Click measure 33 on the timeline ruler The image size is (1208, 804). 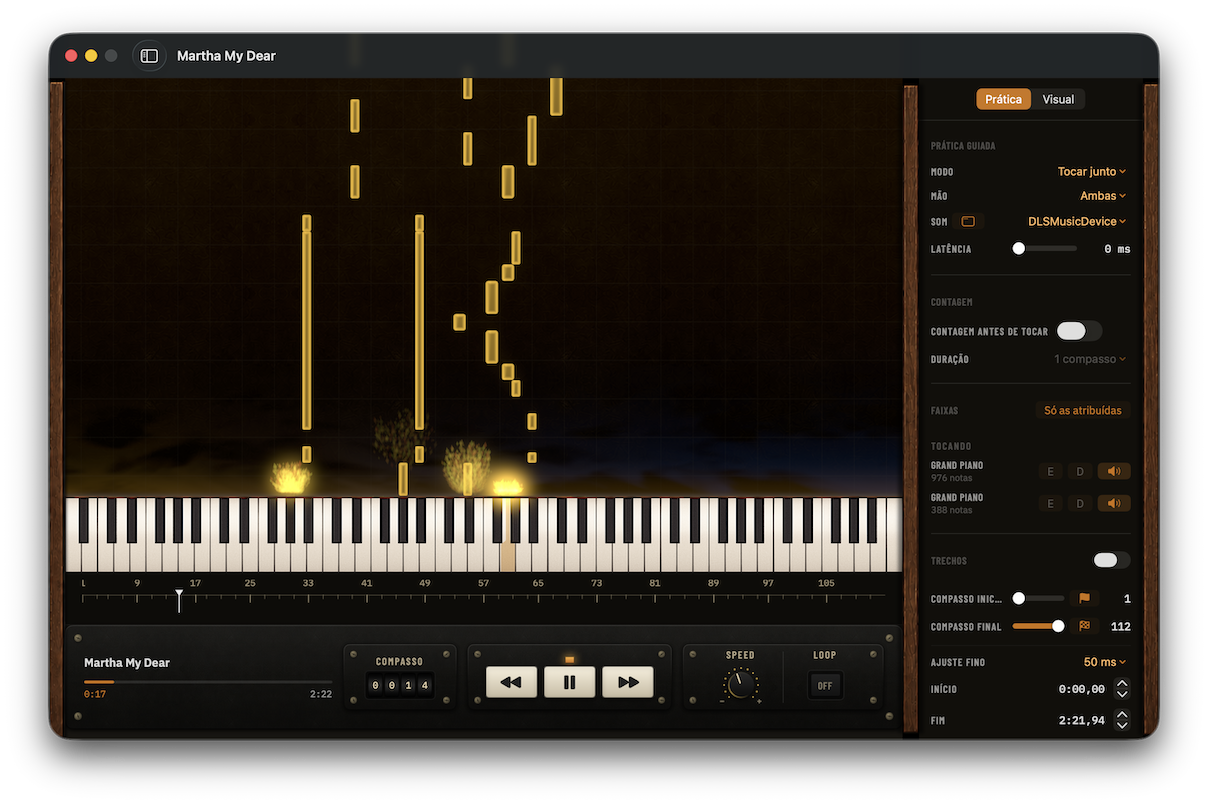click(308, 583)
